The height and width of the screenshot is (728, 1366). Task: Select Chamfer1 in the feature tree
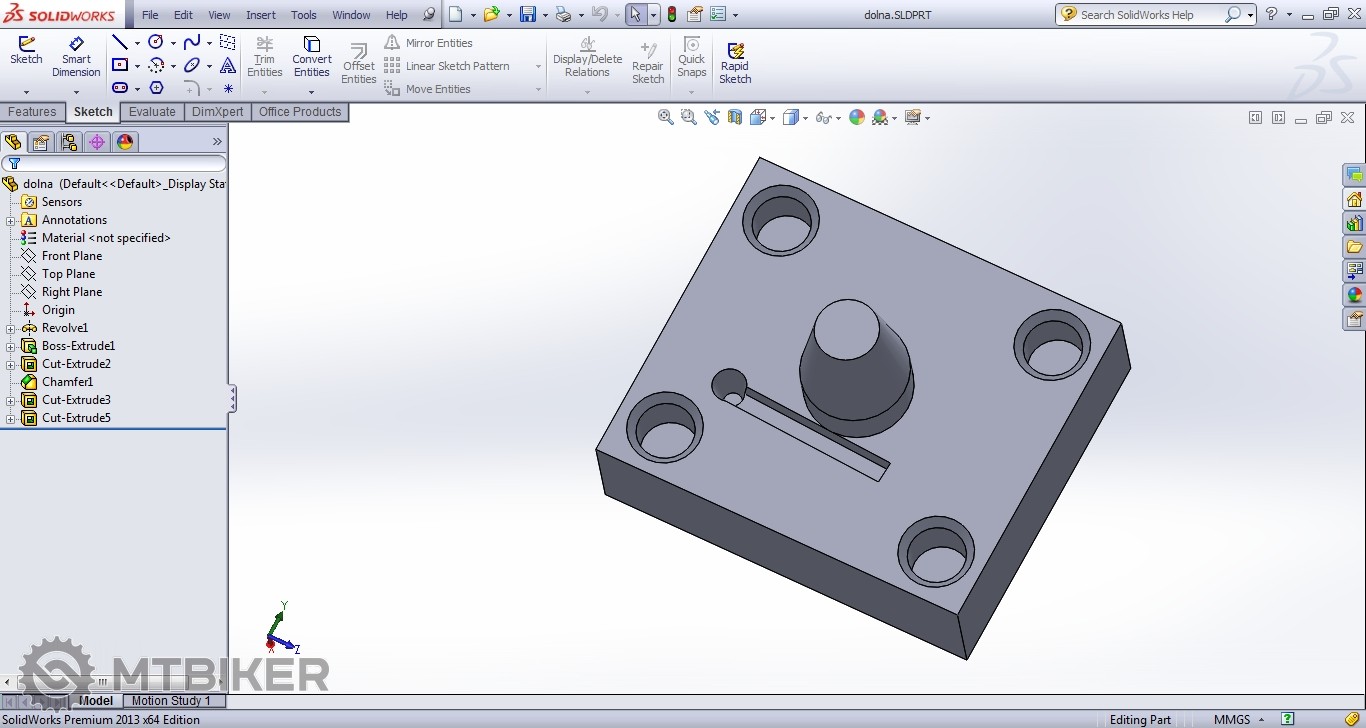(67, 382)
